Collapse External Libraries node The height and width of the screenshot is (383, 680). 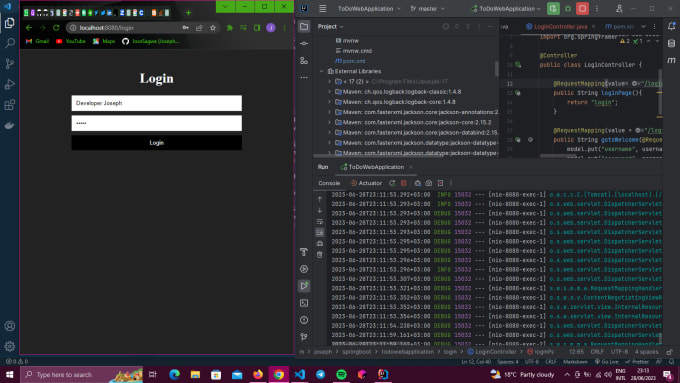tap(321, 71)
